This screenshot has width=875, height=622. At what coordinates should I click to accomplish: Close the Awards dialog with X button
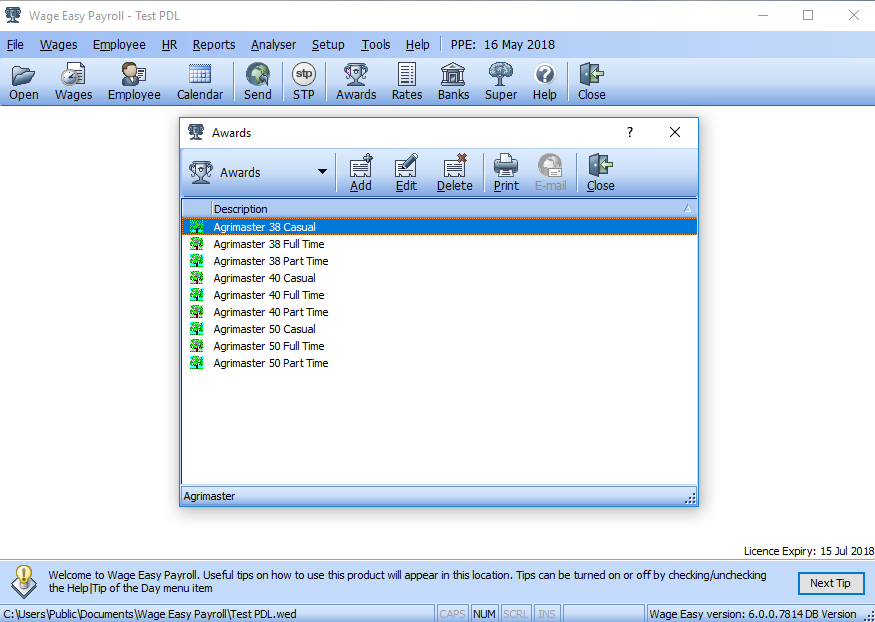click(x=675, y=132)
